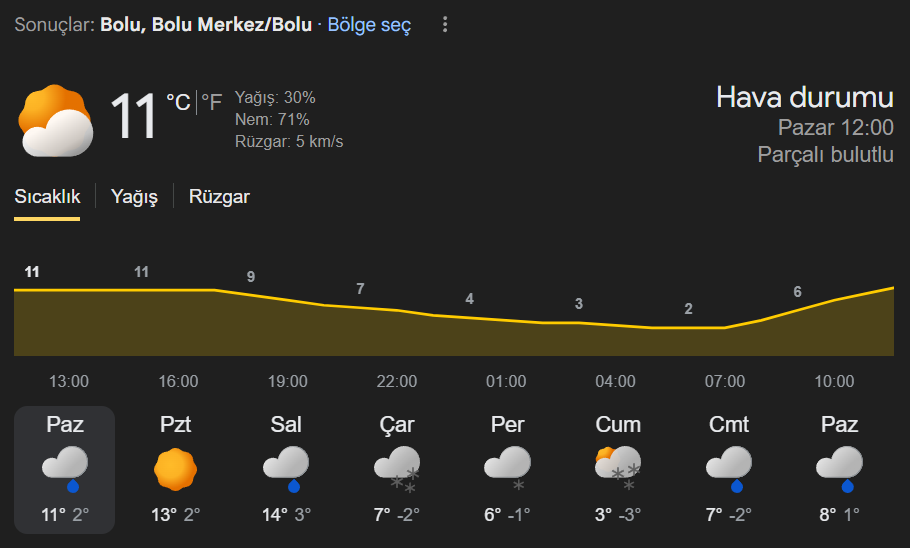910x548 pixels.
Task: Select the Sıcaklık tab
Action: coord(47,197)
